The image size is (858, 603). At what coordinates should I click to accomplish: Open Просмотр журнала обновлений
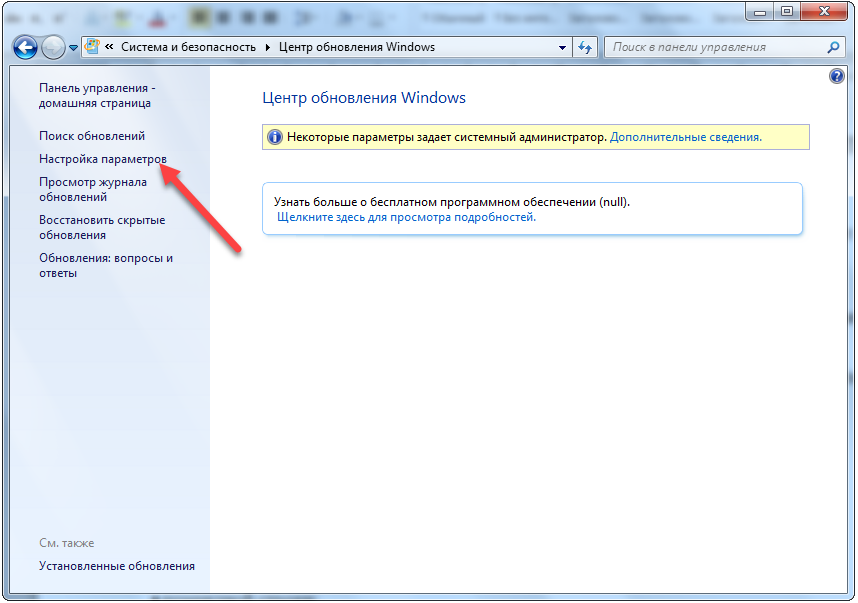93,189
